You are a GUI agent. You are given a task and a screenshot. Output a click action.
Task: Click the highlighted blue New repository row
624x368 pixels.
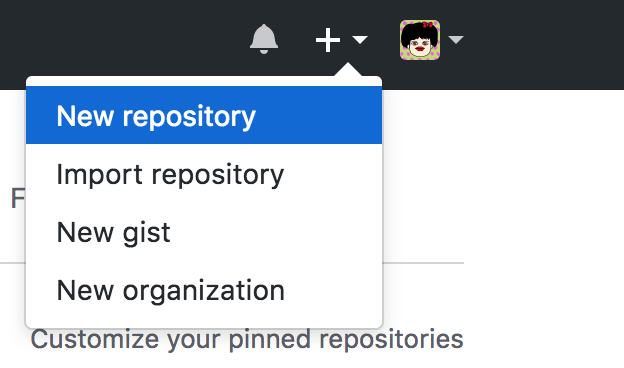click(204, 115)
